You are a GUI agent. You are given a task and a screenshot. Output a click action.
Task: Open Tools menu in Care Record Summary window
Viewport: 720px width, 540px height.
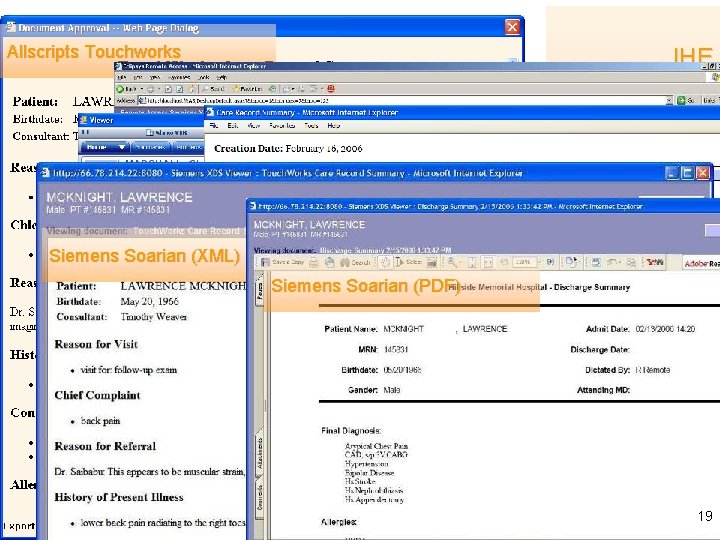click(311, 125)
